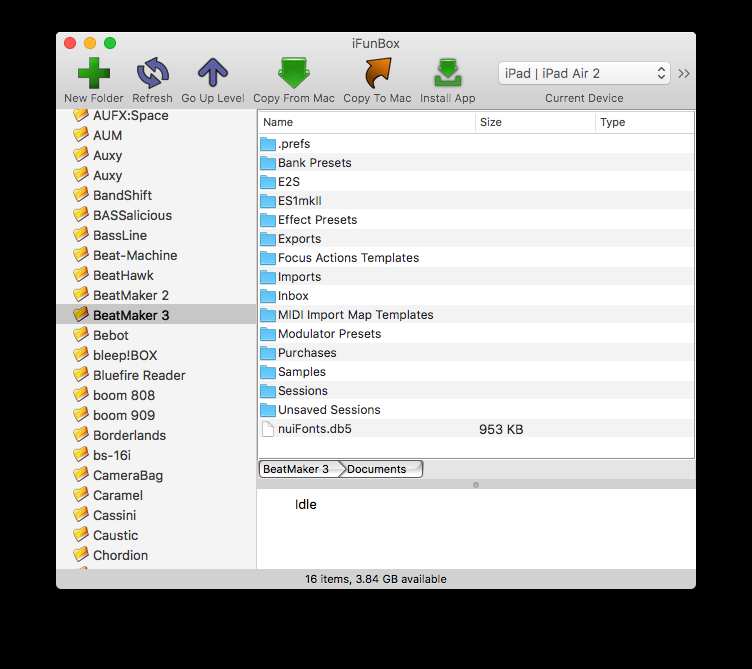The width and height of the screenshot is (752, 669).
Task: Select BeatMaker 3 in the sidebar
Action: (156, 315)
